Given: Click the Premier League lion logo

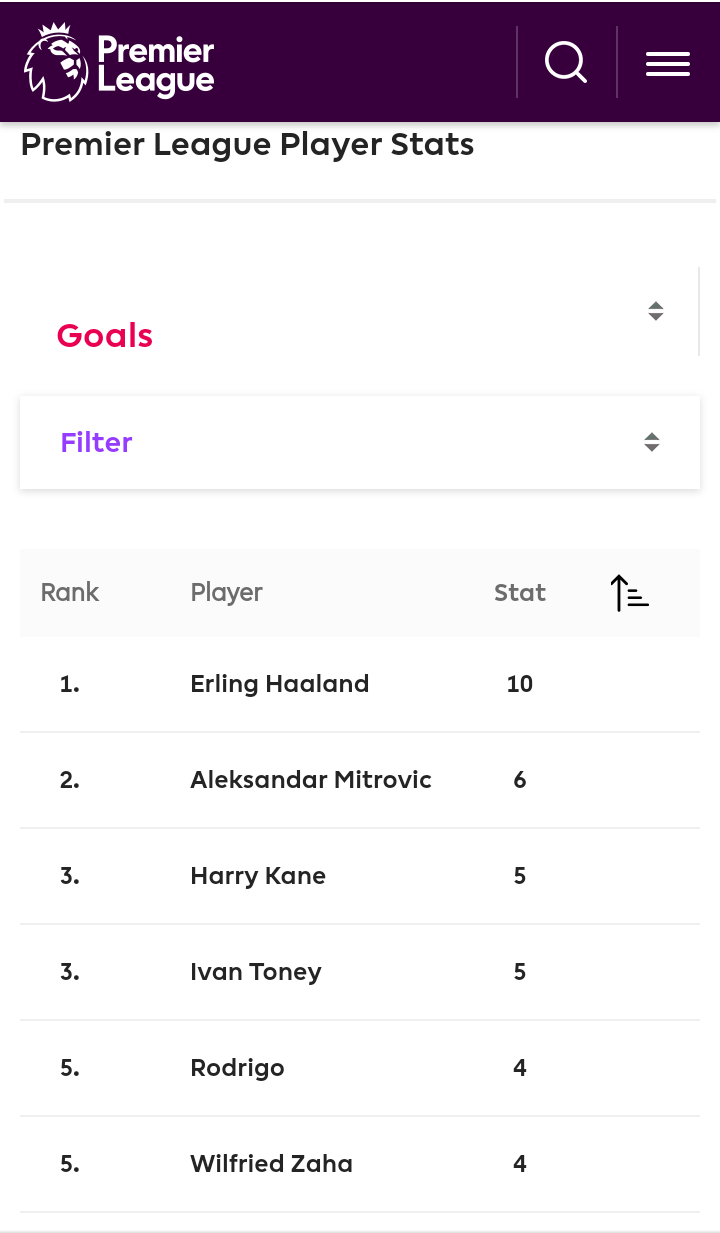Looking at the screenshot, I should [x=56, y=62].
